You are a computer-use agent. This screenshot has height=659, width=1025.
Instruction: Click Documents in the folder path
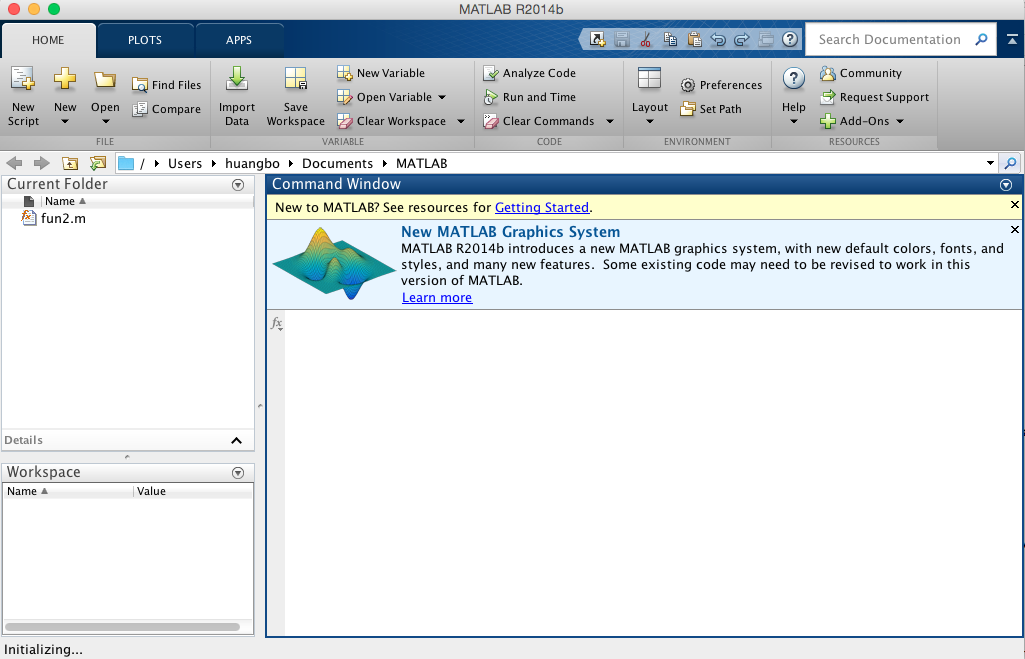pyautogui.click(x=337, y=163)
